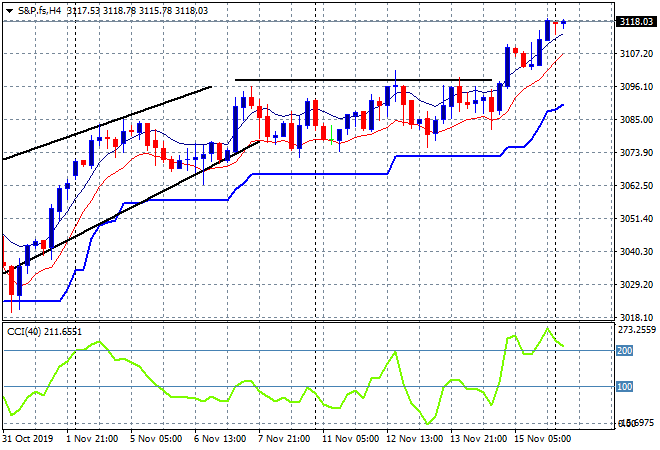Click the 5 Nov 05:00 time label
660x450 pixels.
click(x=156, y=439)
